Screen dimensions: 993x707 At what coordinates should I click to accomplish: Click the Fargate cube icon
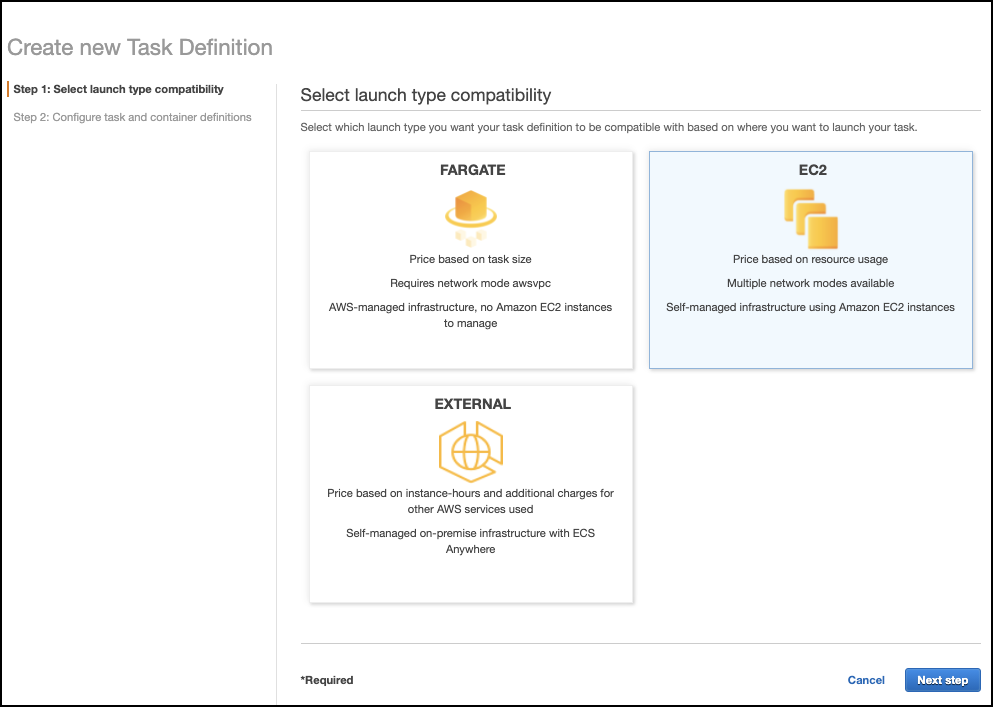coord(471,218)
